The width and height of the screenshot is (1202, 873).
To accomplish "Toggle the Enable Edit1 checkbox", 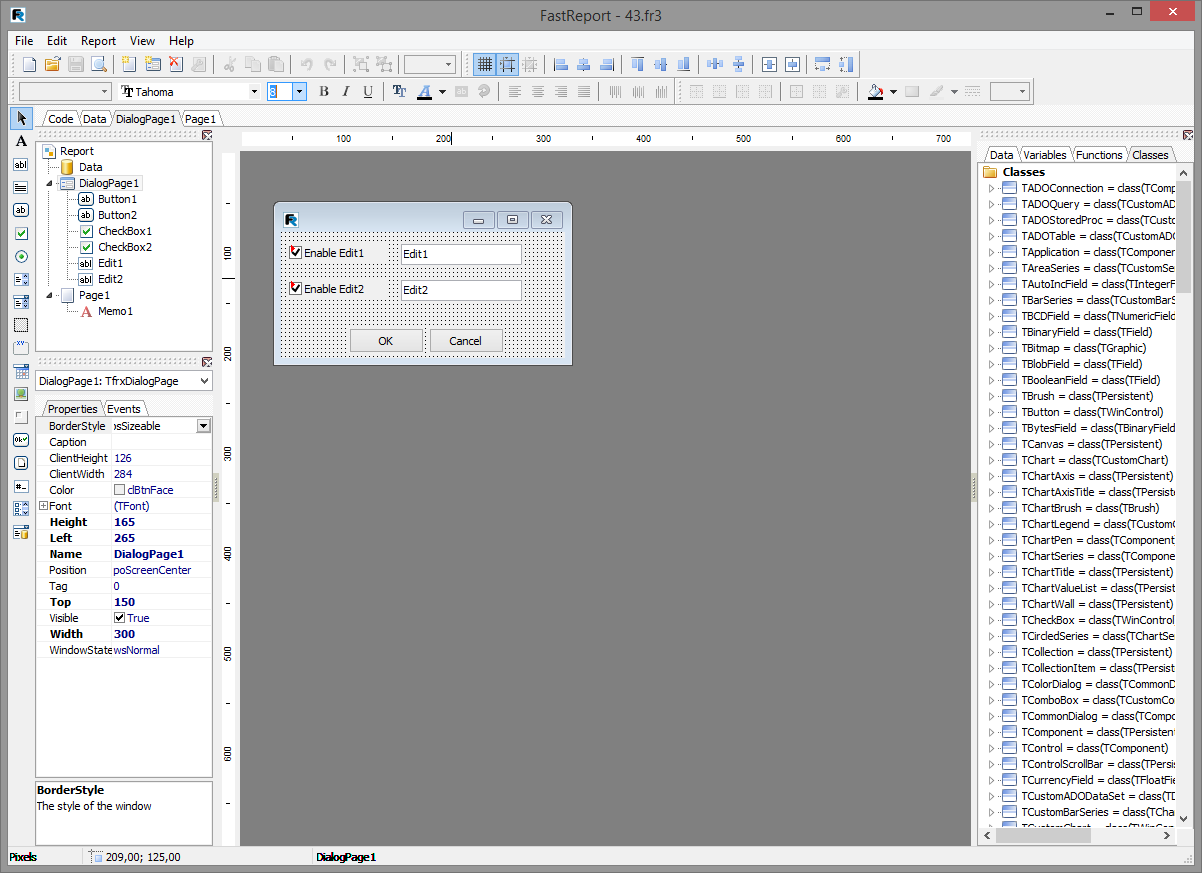I will coord(295,253).
